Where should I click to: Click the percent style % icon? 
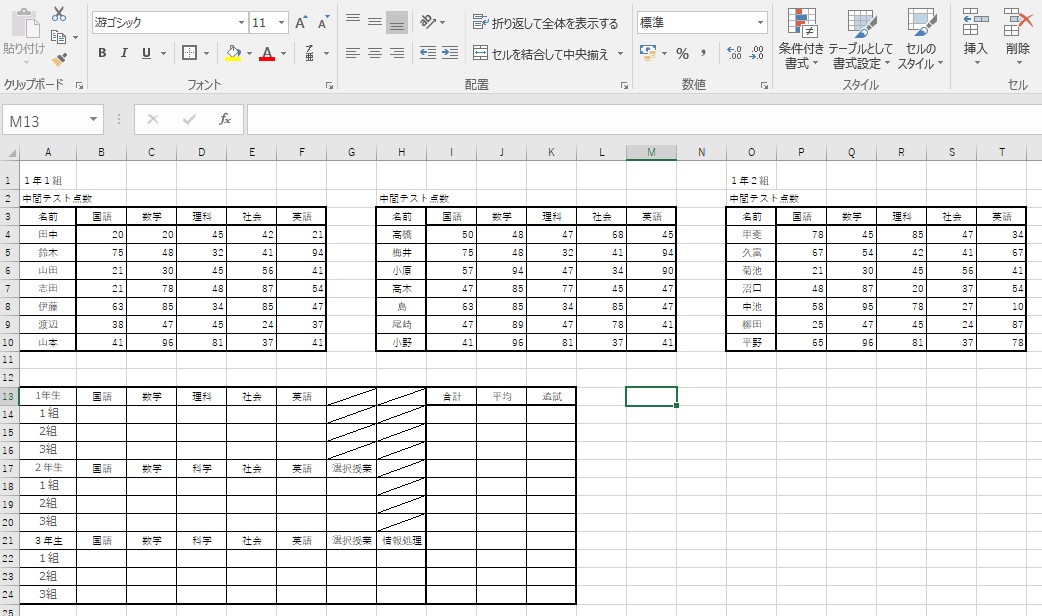(x=683, y=53)
